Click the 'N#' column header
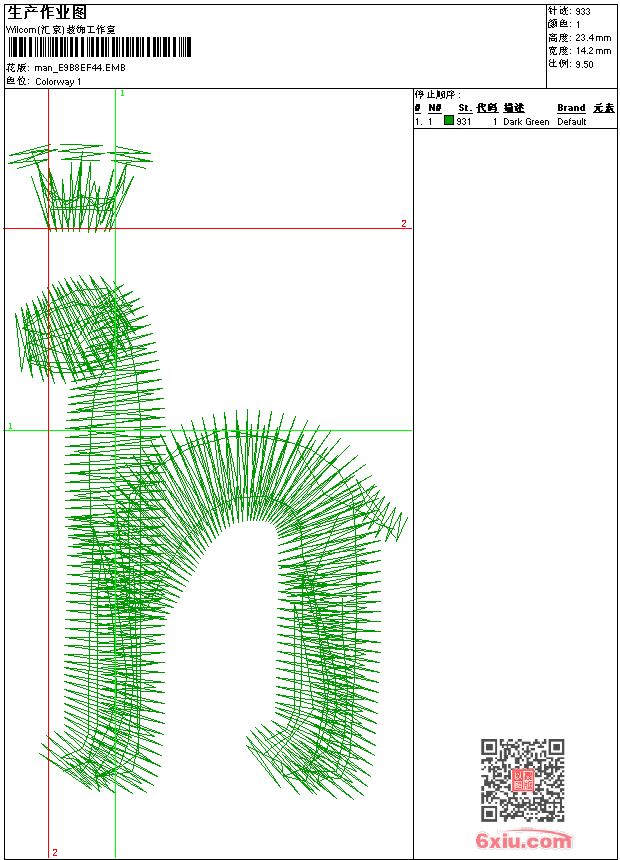The height and width of the screenshot is (860, 620). coord(434,108)
